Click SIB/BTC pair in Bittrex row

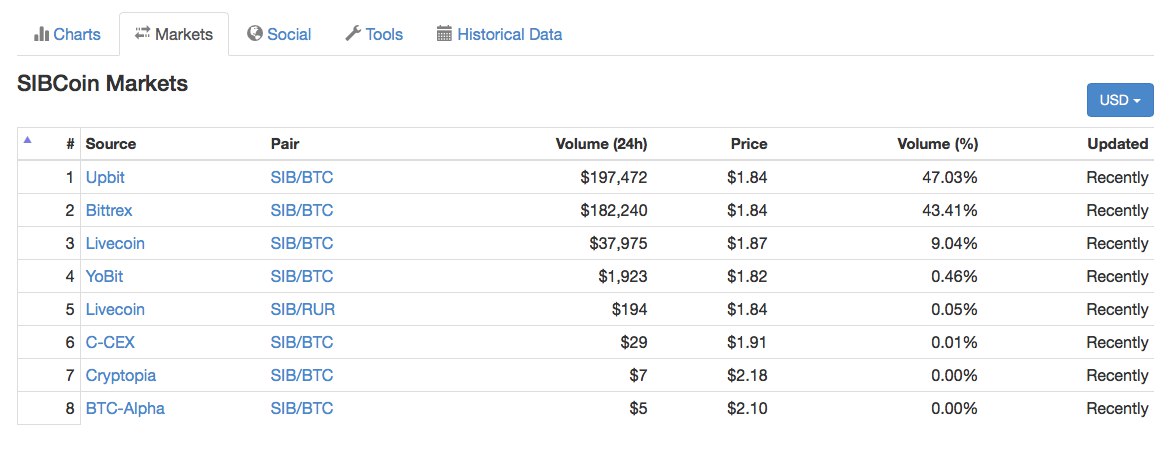[302, 211]
